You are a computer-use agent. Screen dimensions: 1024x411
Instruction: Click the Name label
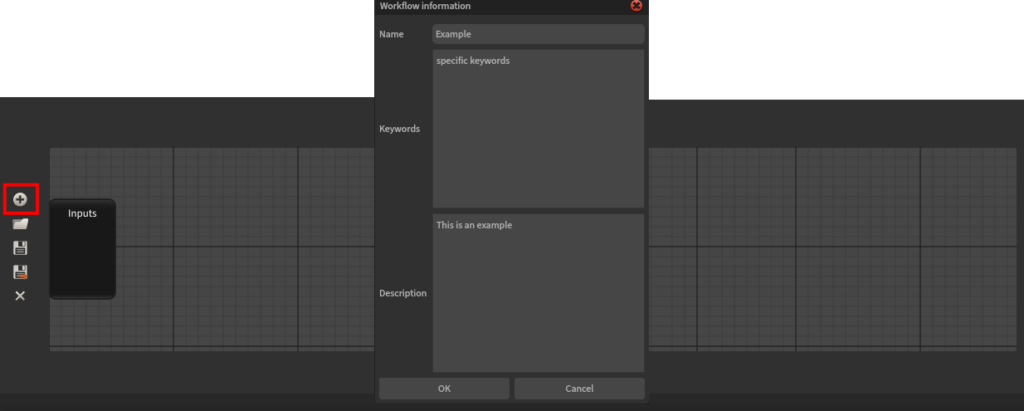click(391, 34)
